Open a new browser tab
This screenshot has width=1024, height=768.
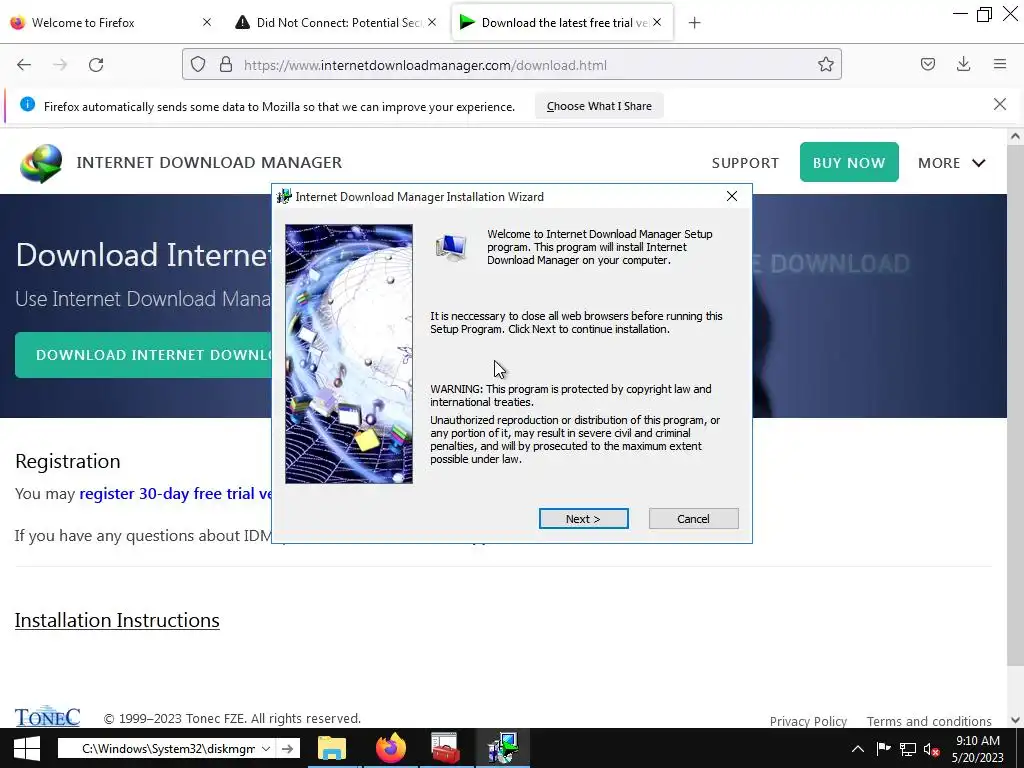(694, 23)
